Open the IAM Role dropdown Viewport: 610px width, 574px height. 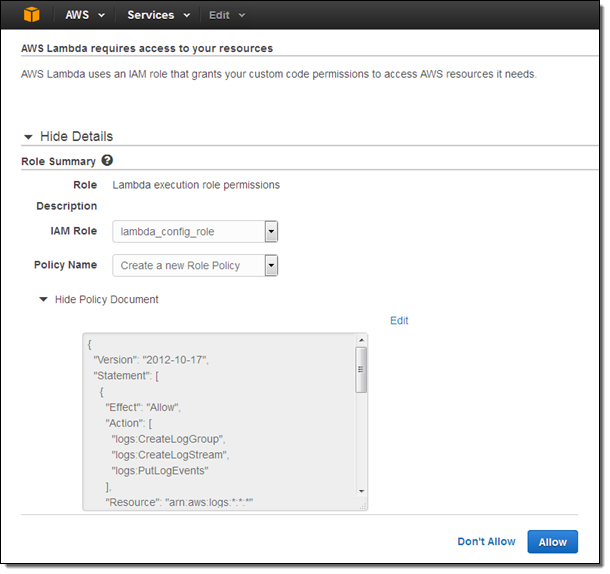click(x=271, y=232)
